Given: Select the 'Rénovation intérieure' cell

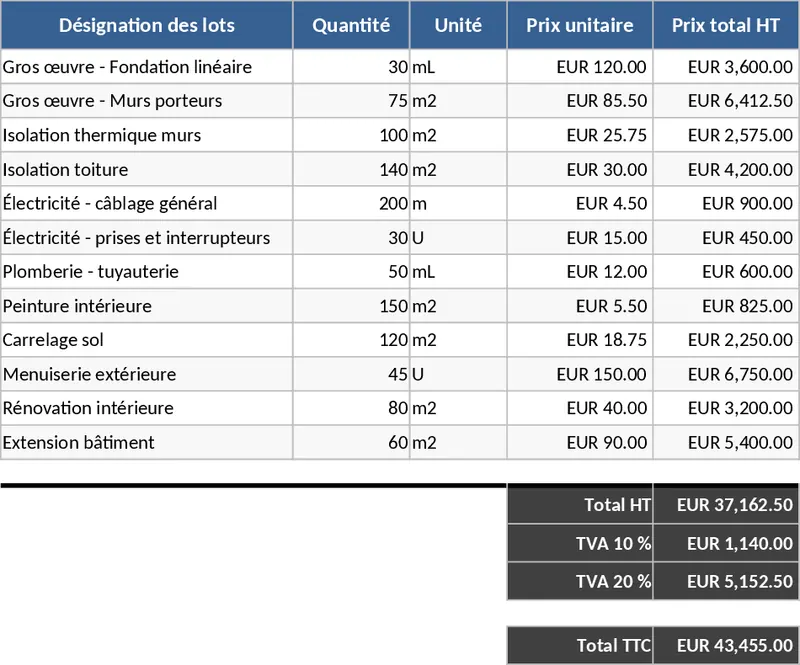Looking at the screenshot, I should 89,408.
